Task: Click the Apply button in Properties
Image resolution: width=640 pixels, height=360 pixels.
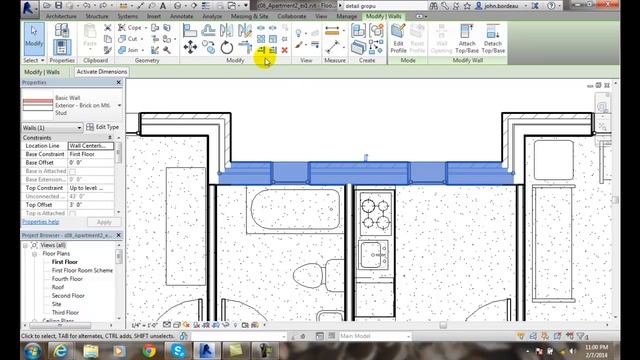Action: coord(104,222)
